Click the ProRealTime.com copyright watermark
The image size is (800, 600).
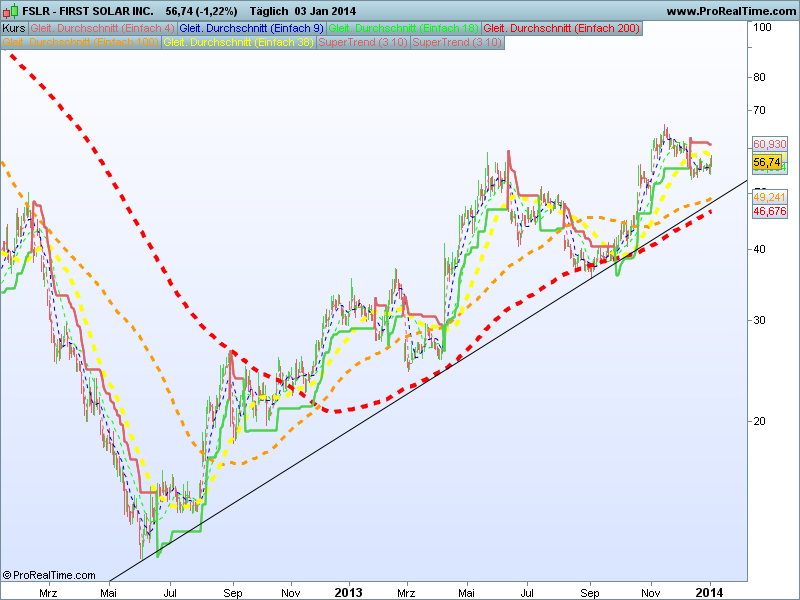pos(49,575)
